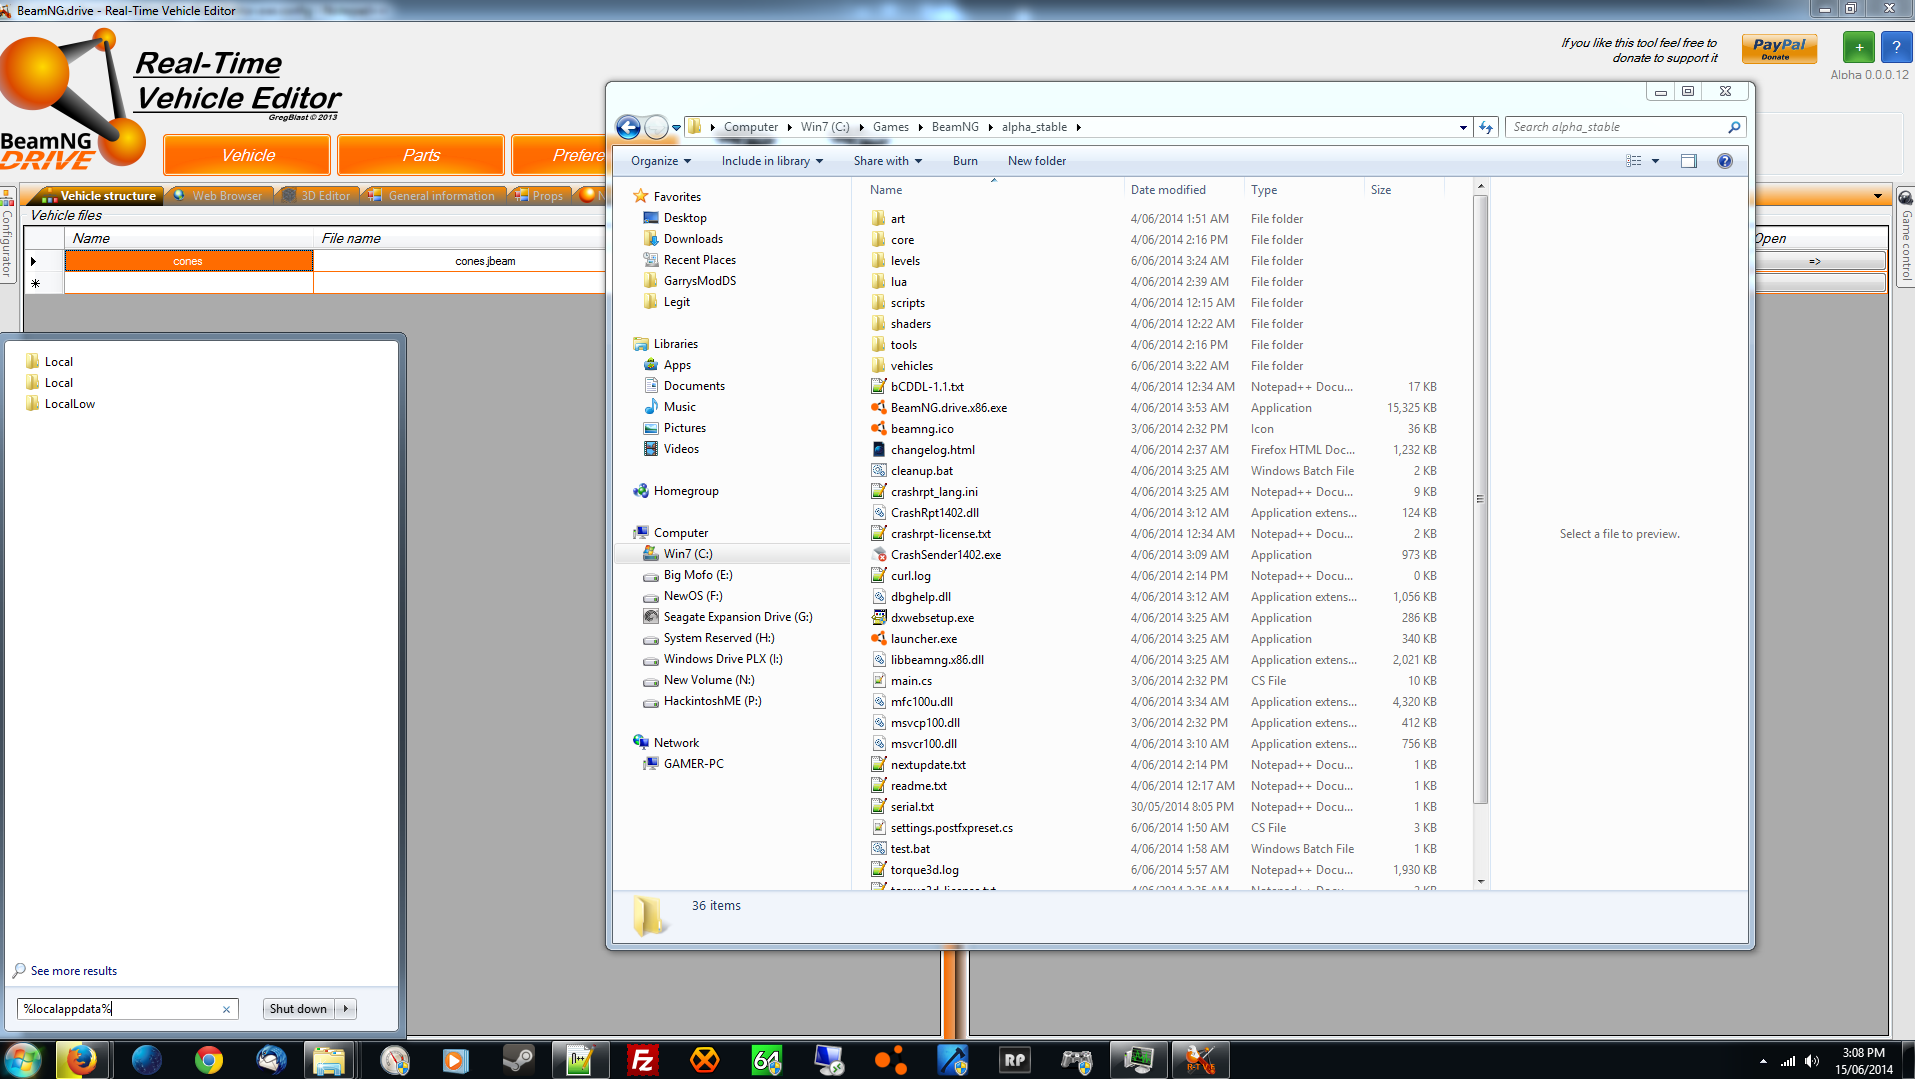Viewport: 1915px width, 1079px height.
Task: Select the dxwebsetup.exe file
Action: [932, 618]
